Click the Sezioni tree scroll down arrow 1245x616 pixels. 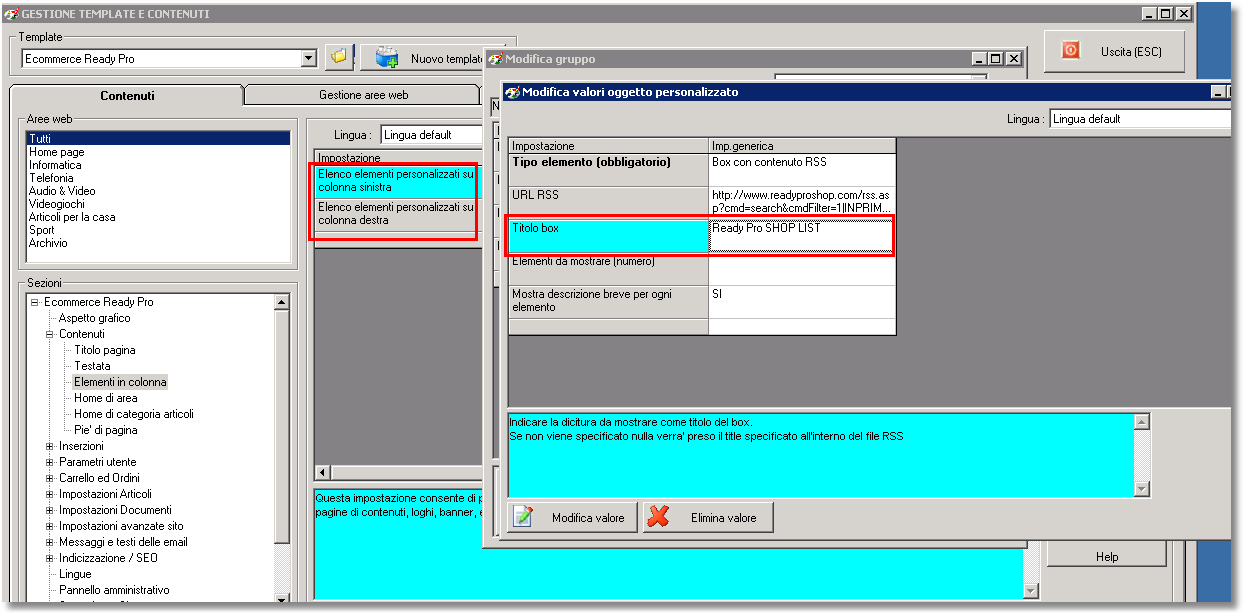click(x=281, y=598)
